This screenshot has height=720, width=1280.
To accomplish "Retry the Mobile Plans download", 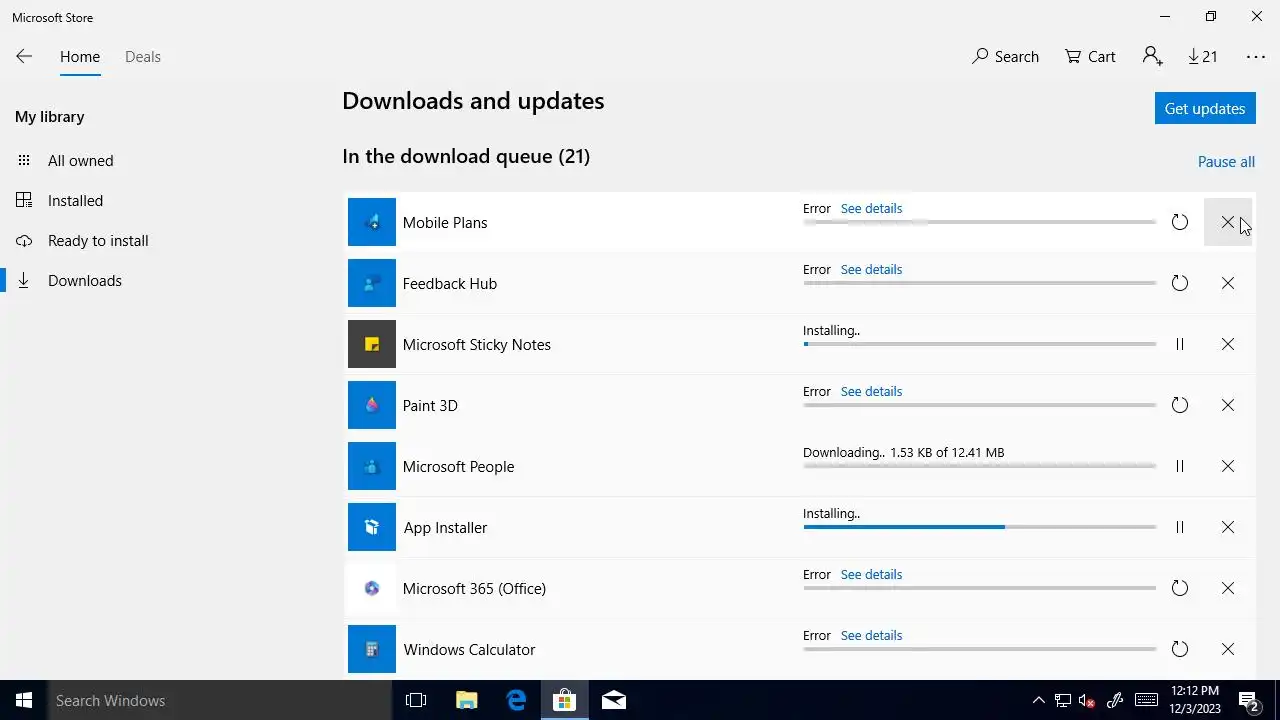I will click(1180, 222).
